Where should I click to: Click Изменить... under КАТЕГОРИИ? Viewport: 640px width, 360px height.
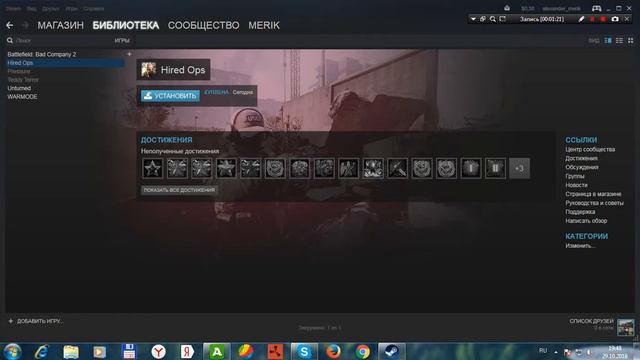[580, 246]
